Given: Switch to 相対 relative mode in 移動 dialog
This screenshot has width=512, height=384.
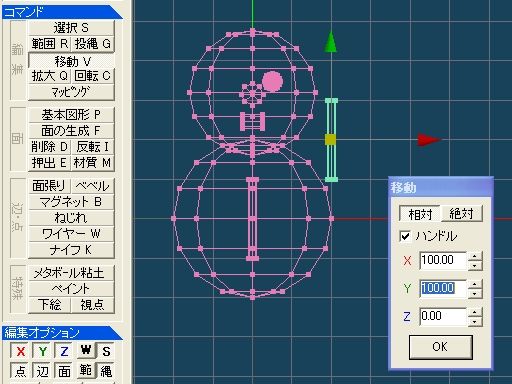Looking at the screenshot, I should coord(420,214).
